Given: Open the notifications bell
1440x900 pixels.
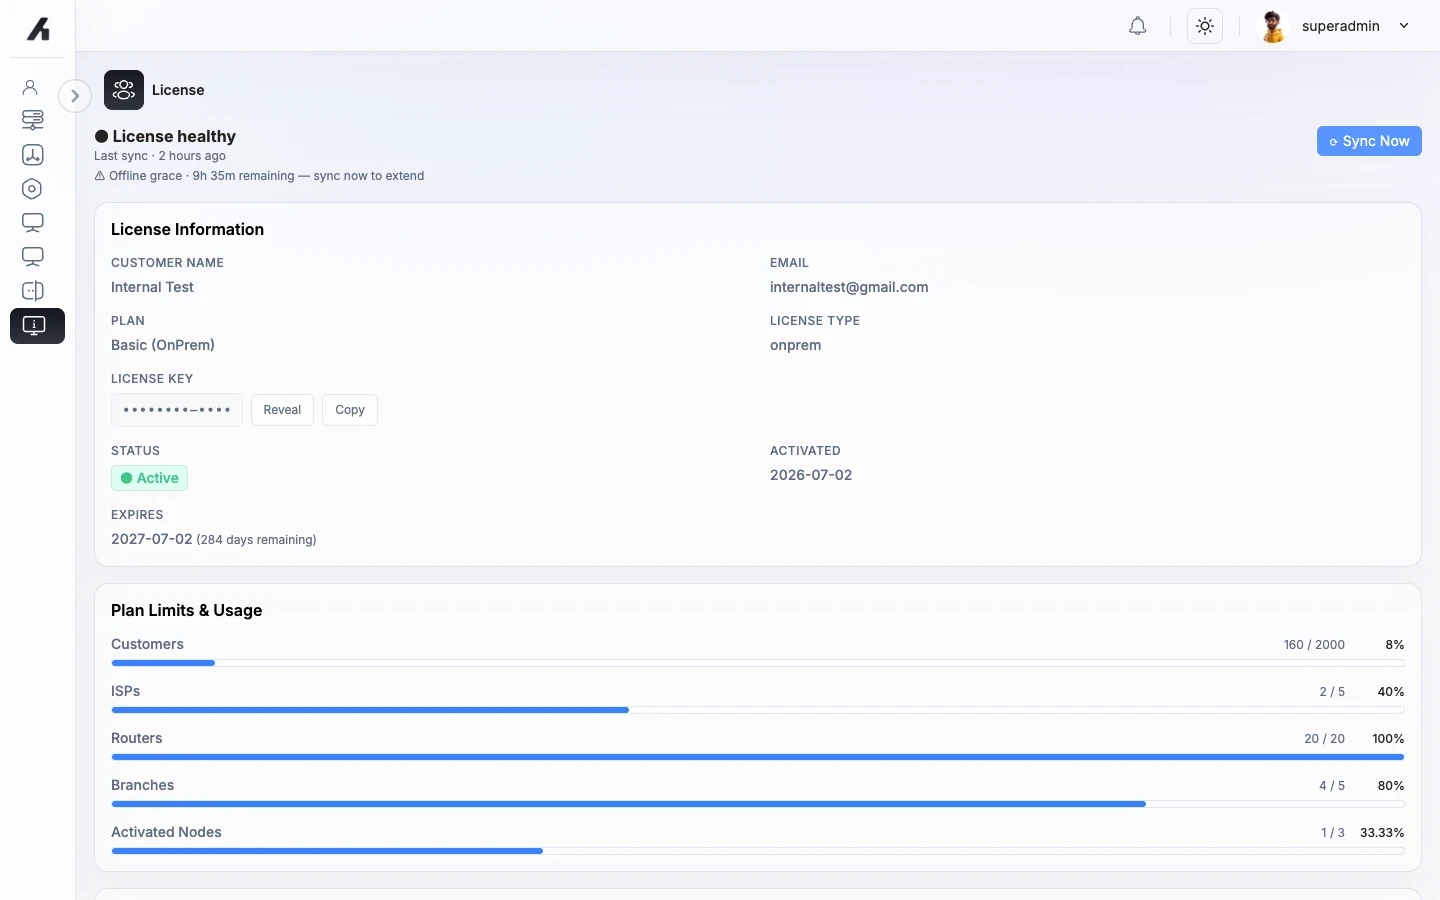Looking at the screenshot, I should click(x=1137, y=26).
